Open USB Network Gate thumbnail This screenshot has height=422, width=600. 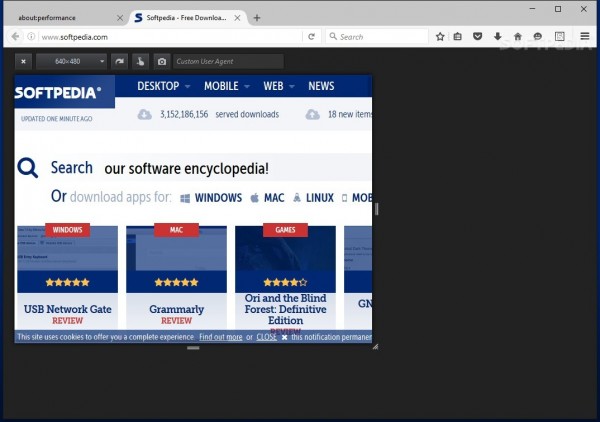click(67, 253)
